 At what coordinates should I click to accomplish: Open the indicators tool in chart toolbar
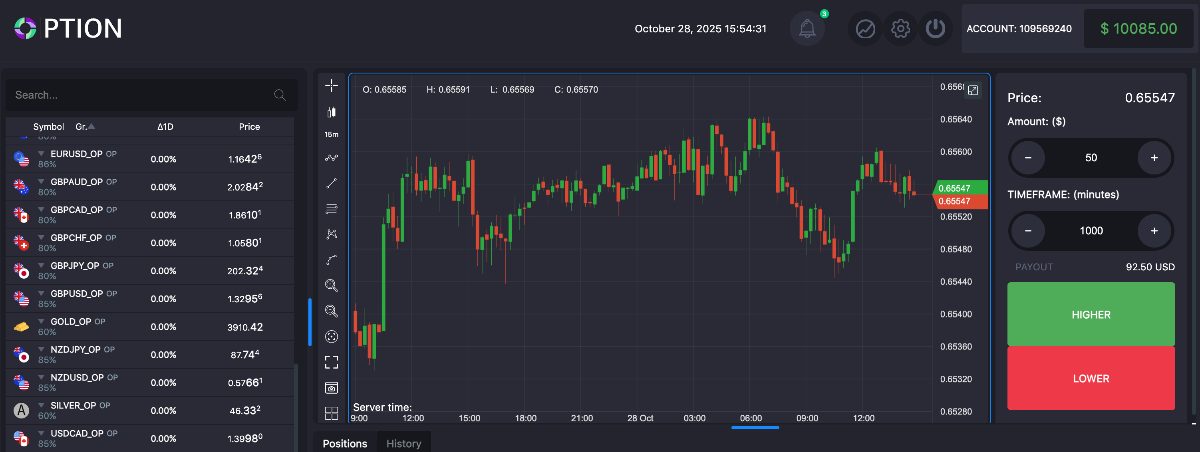[x=332, y=158]
